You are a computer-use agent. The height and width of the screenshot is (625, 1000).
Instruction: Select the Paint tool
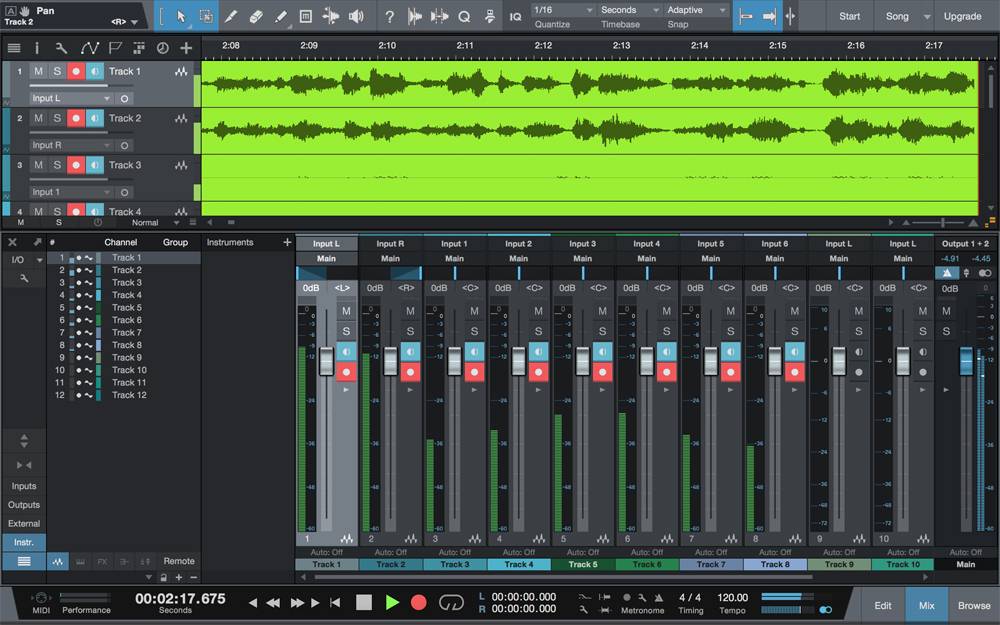click(281, 17)
